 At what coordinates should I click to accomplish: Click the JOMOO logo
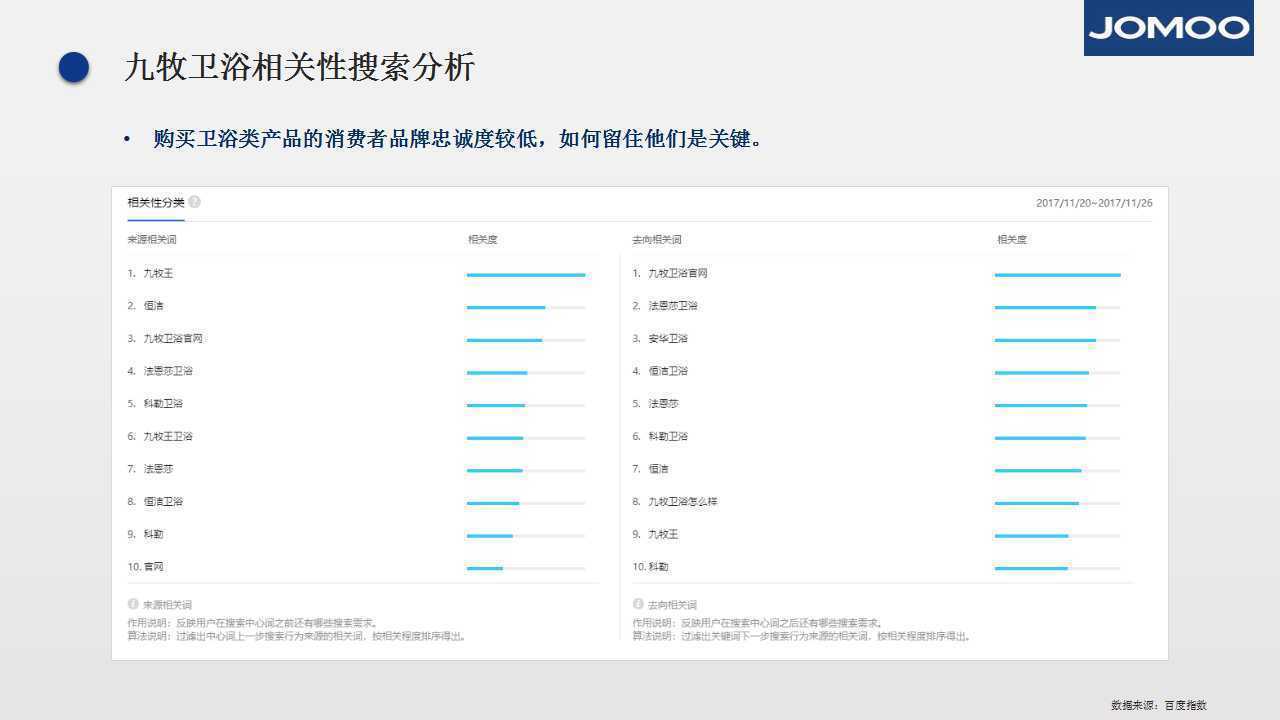coord(1168,28)
